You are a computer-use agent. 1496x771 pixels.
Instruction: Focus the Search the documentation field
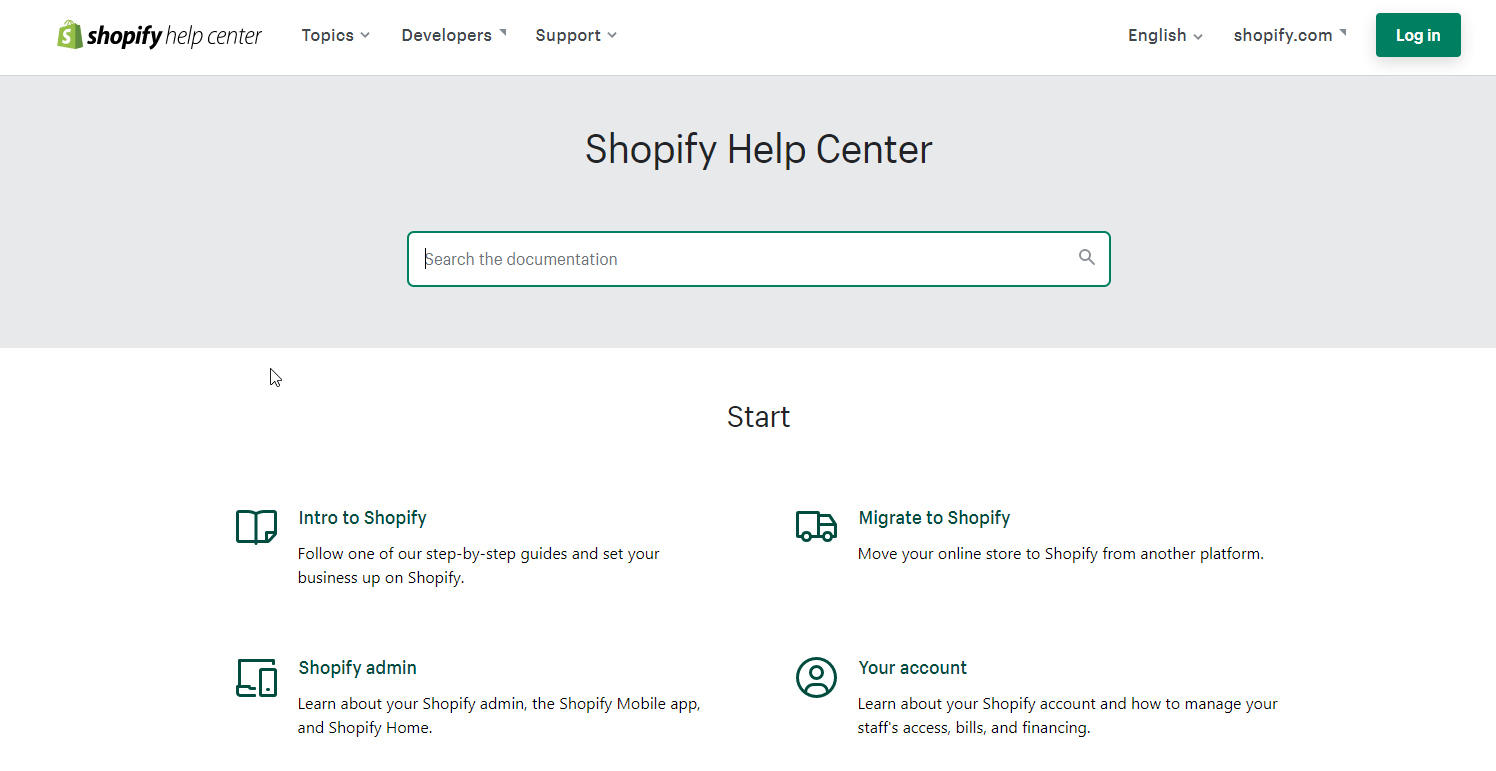pos(758,259)
